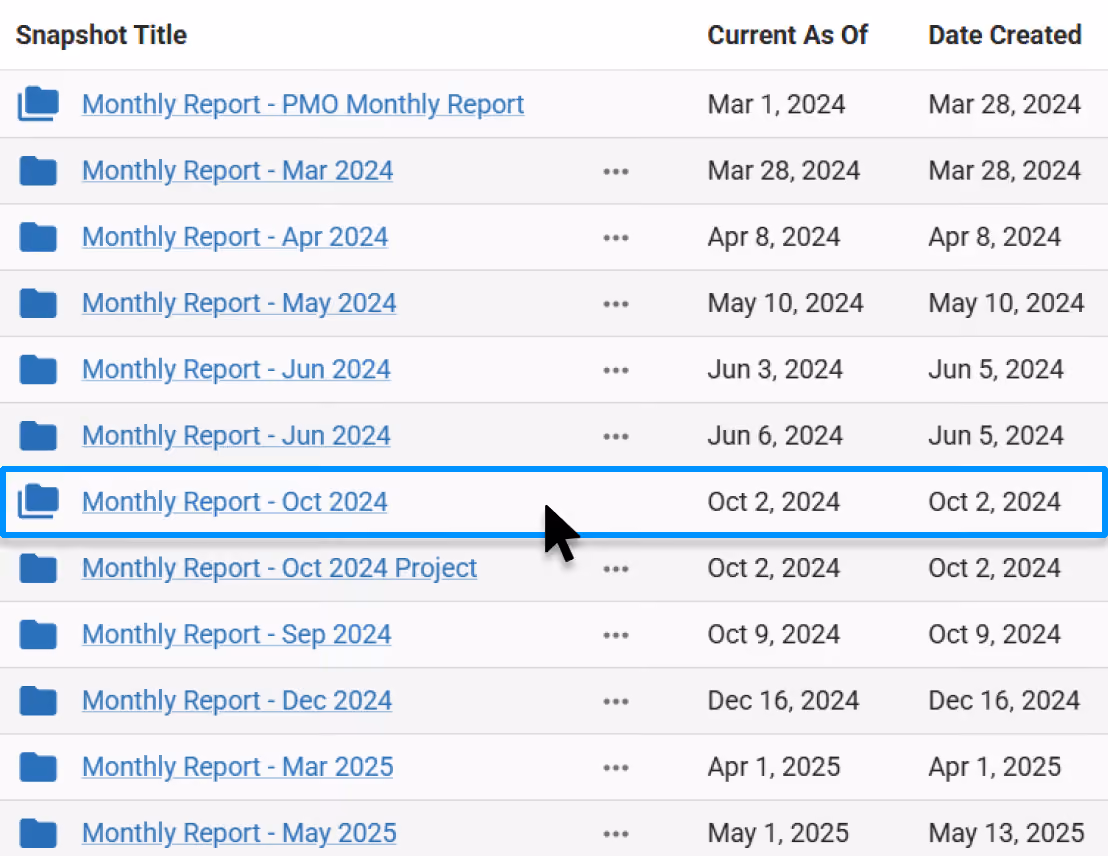The width and height of the screenshot is (1108, 856).
Task: Click the folder icon in the Jun 6, 2024 row
Action: coord(38,435)
